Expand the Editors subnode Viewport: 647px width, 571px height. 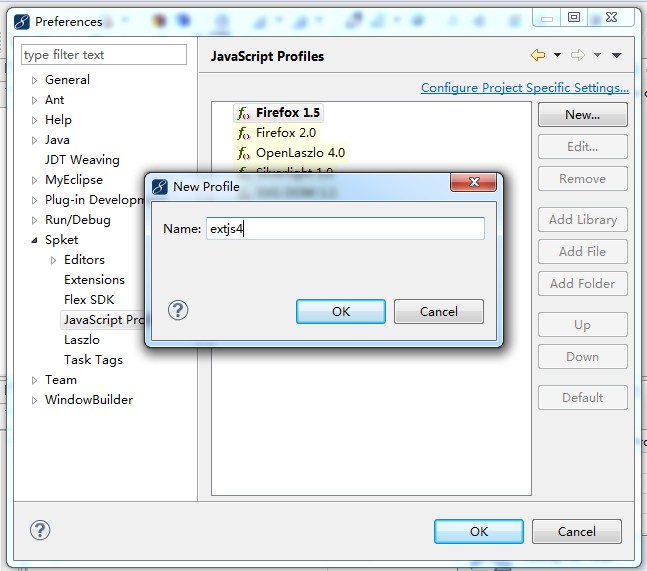point(54,260)
